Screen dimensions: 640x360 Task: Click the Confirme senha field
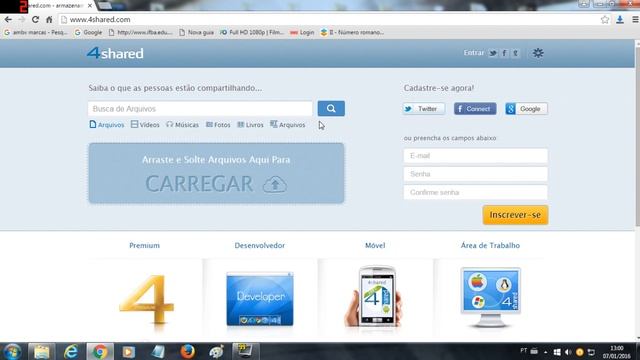click(x=476, y=192)
